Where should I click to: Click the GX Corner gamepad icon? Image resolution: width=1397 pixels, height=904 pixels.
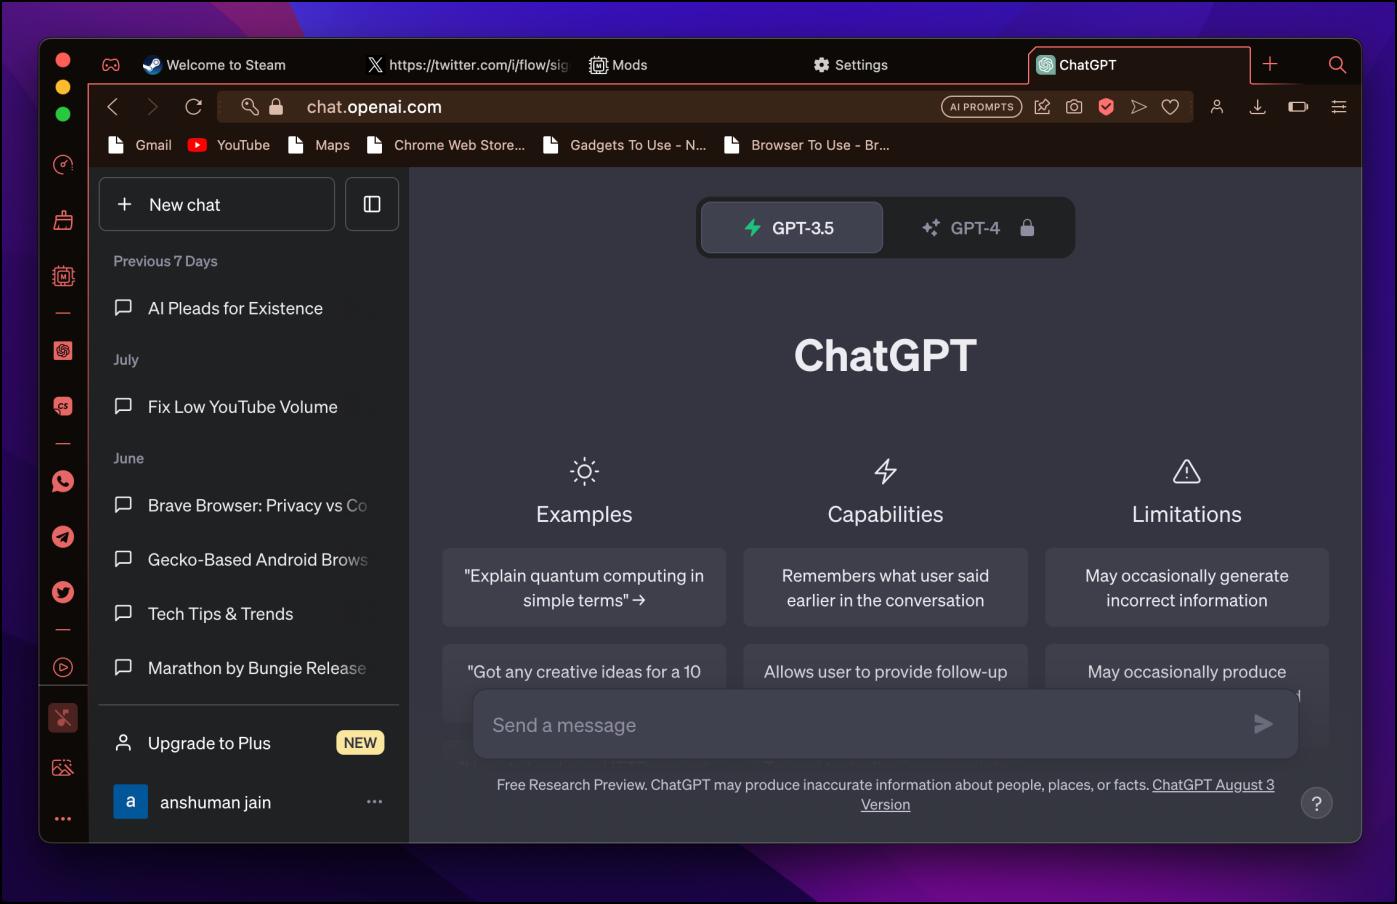[x=111, y=65]
